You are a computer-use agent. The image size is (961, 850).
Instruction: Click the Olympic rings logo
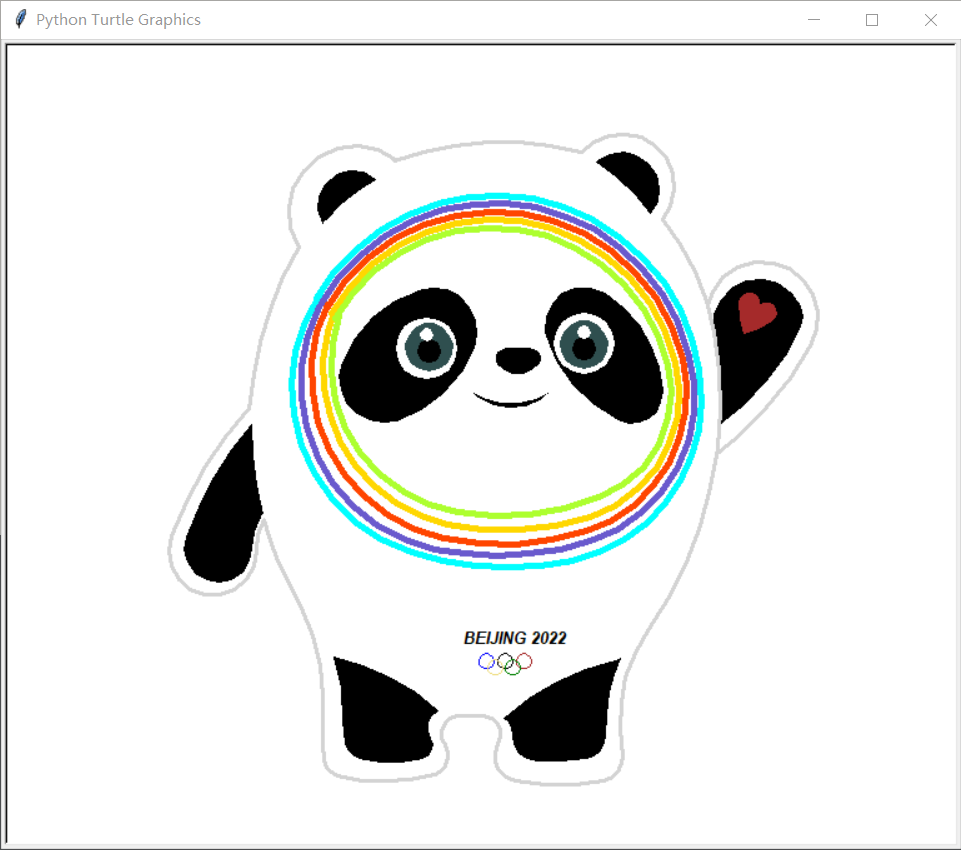505,664
